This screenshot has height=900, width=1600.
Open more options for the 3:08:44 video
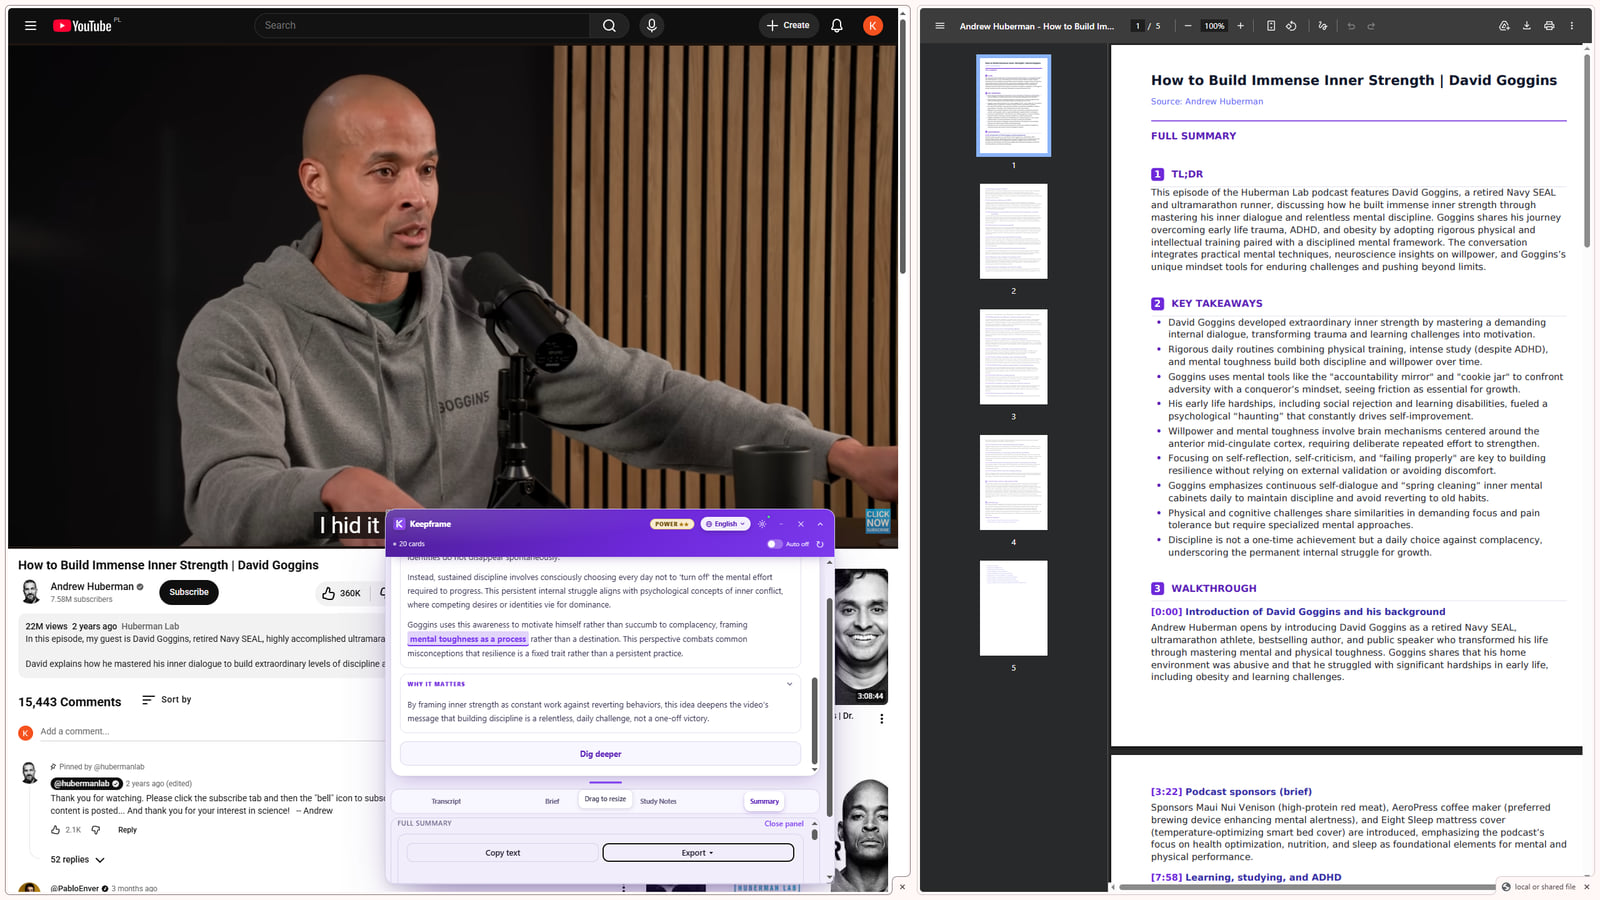881,719
